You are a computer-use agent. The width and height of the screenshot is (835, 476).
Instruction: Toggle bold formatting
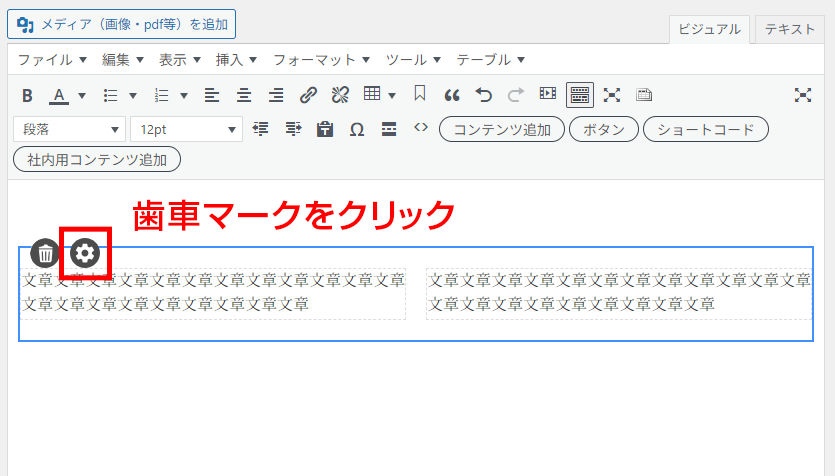(x=27, y=96)
